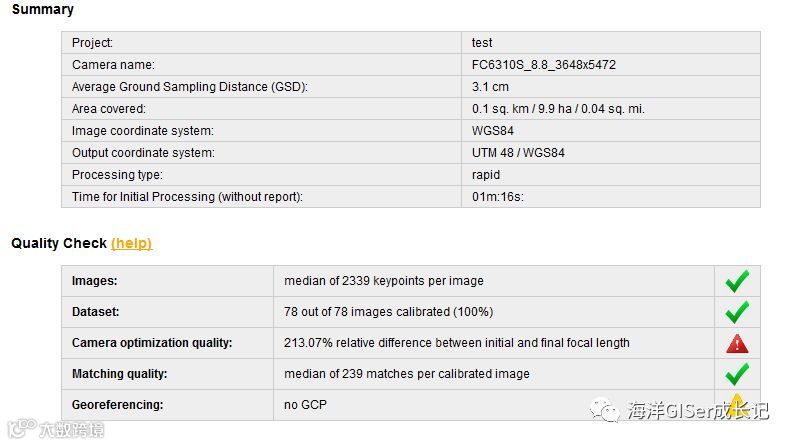Click the Processing type value 'rapid'

point(486,175)
